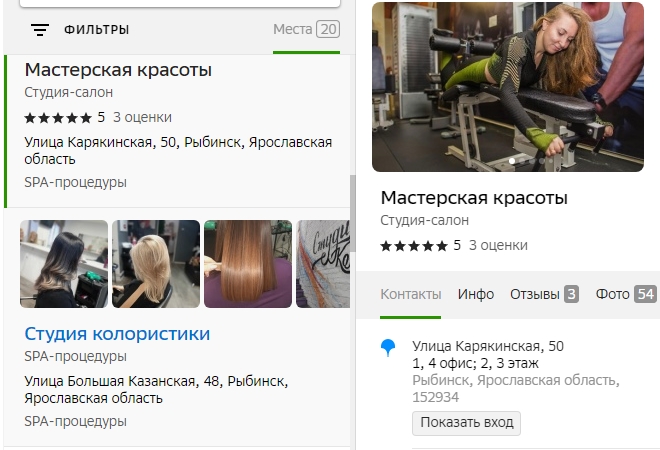Open the filters icon
This screenshot has height=450, width=660.
[40, 30]
